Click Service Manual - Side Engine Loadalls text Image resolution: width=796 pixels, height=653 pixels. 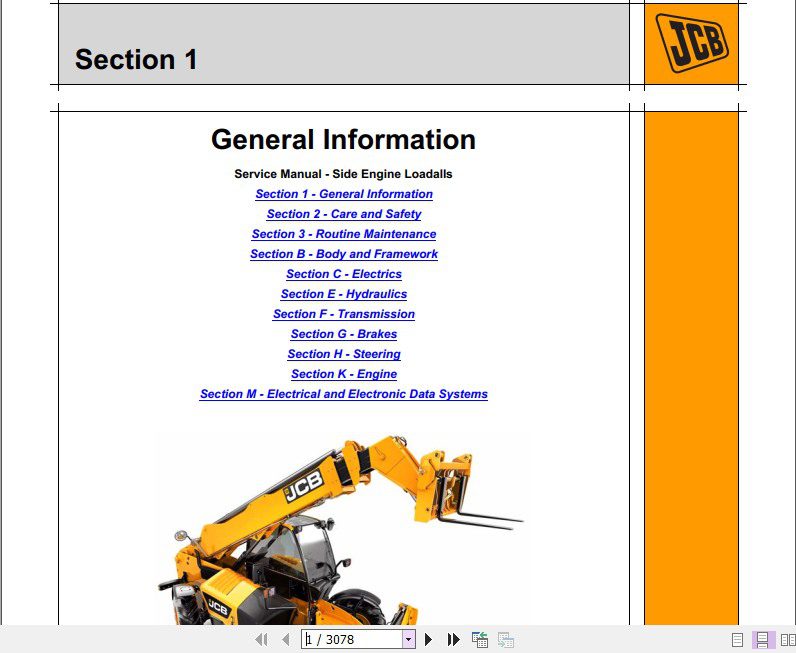[343, 174]
